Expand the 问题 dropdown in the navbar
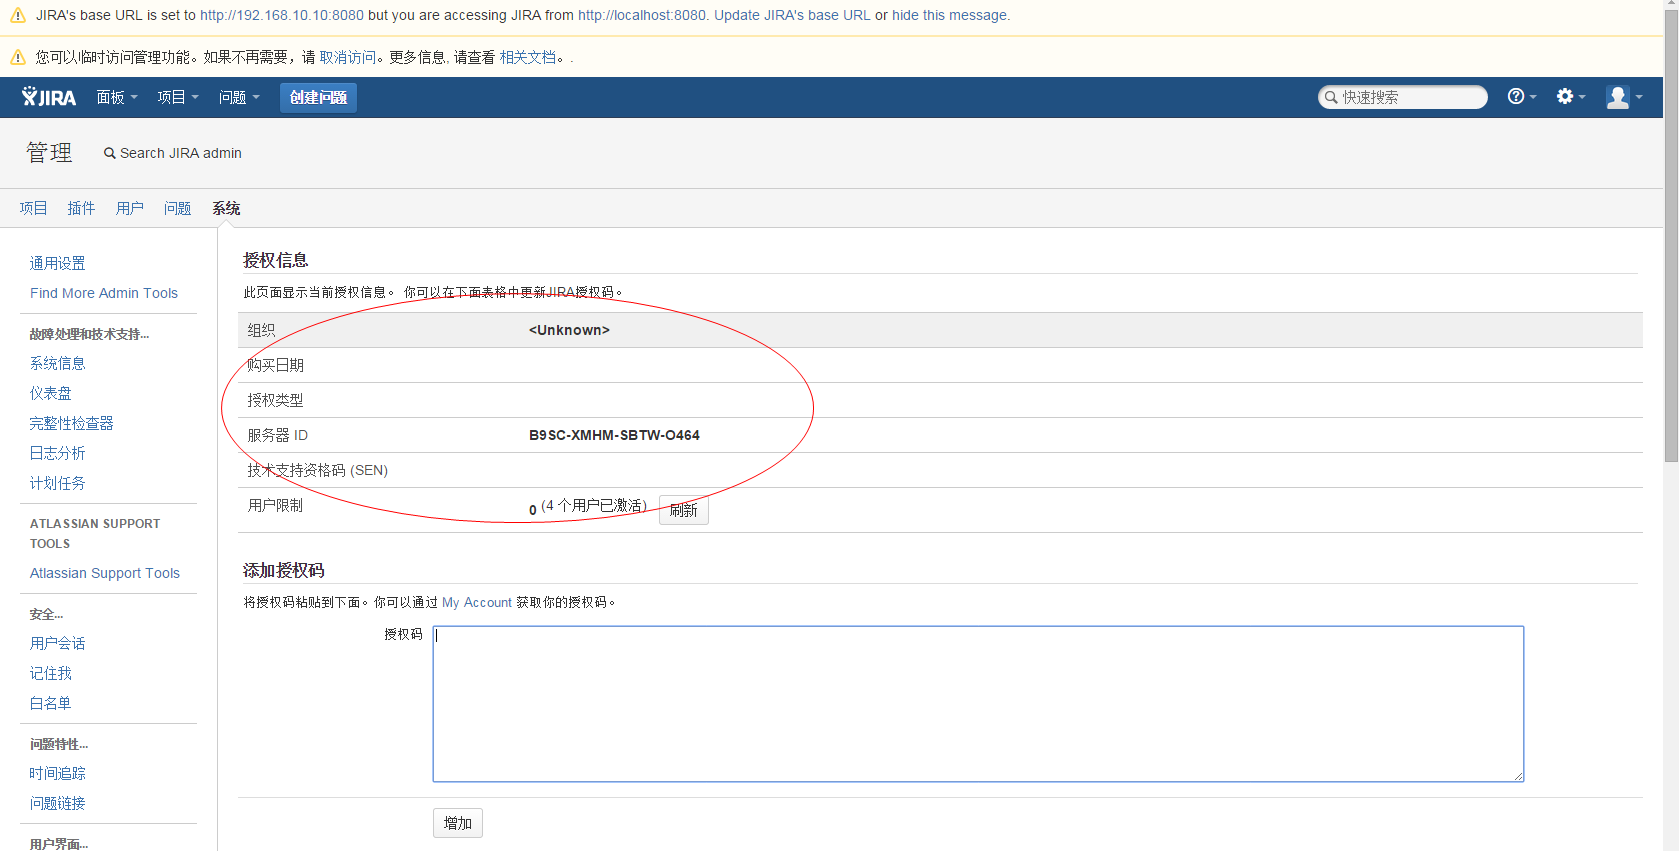 239,97
